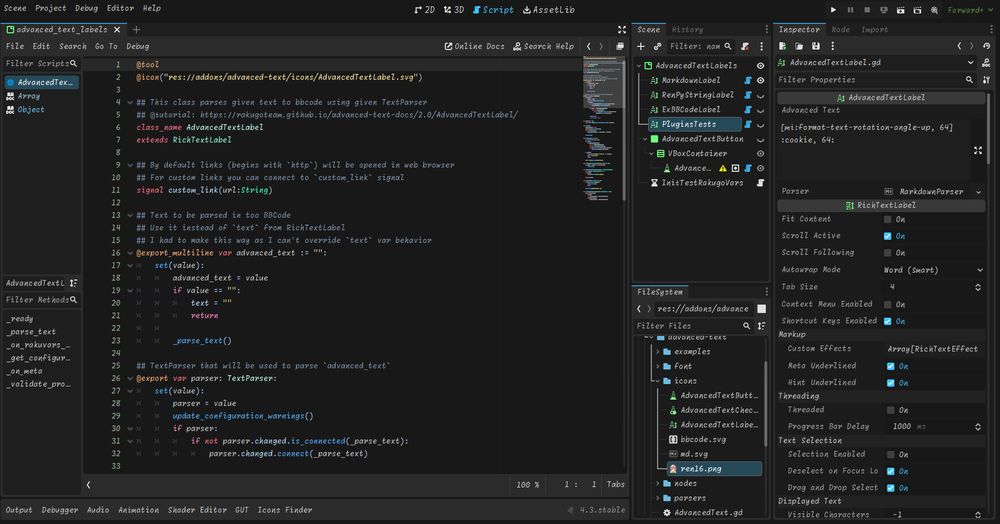Create a new resource in Inspector
Viewport: 1000px width, 524px height.
[783, 46]
